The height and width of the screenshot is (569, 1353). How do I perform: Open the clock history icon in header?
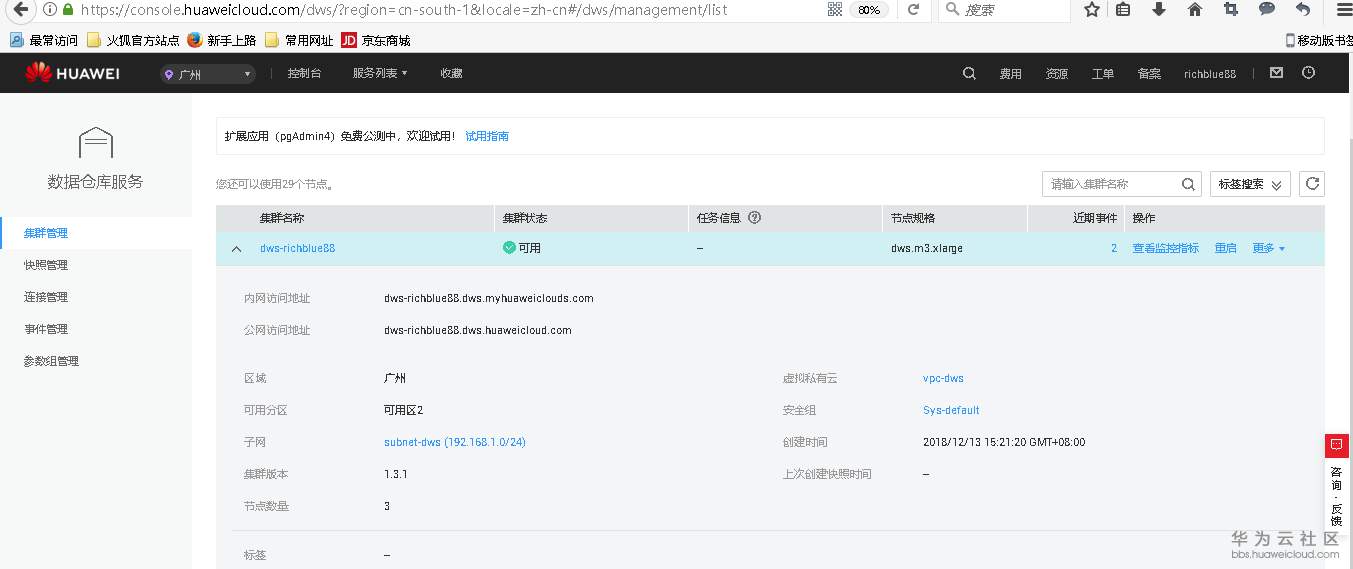tap(1308, 73)
